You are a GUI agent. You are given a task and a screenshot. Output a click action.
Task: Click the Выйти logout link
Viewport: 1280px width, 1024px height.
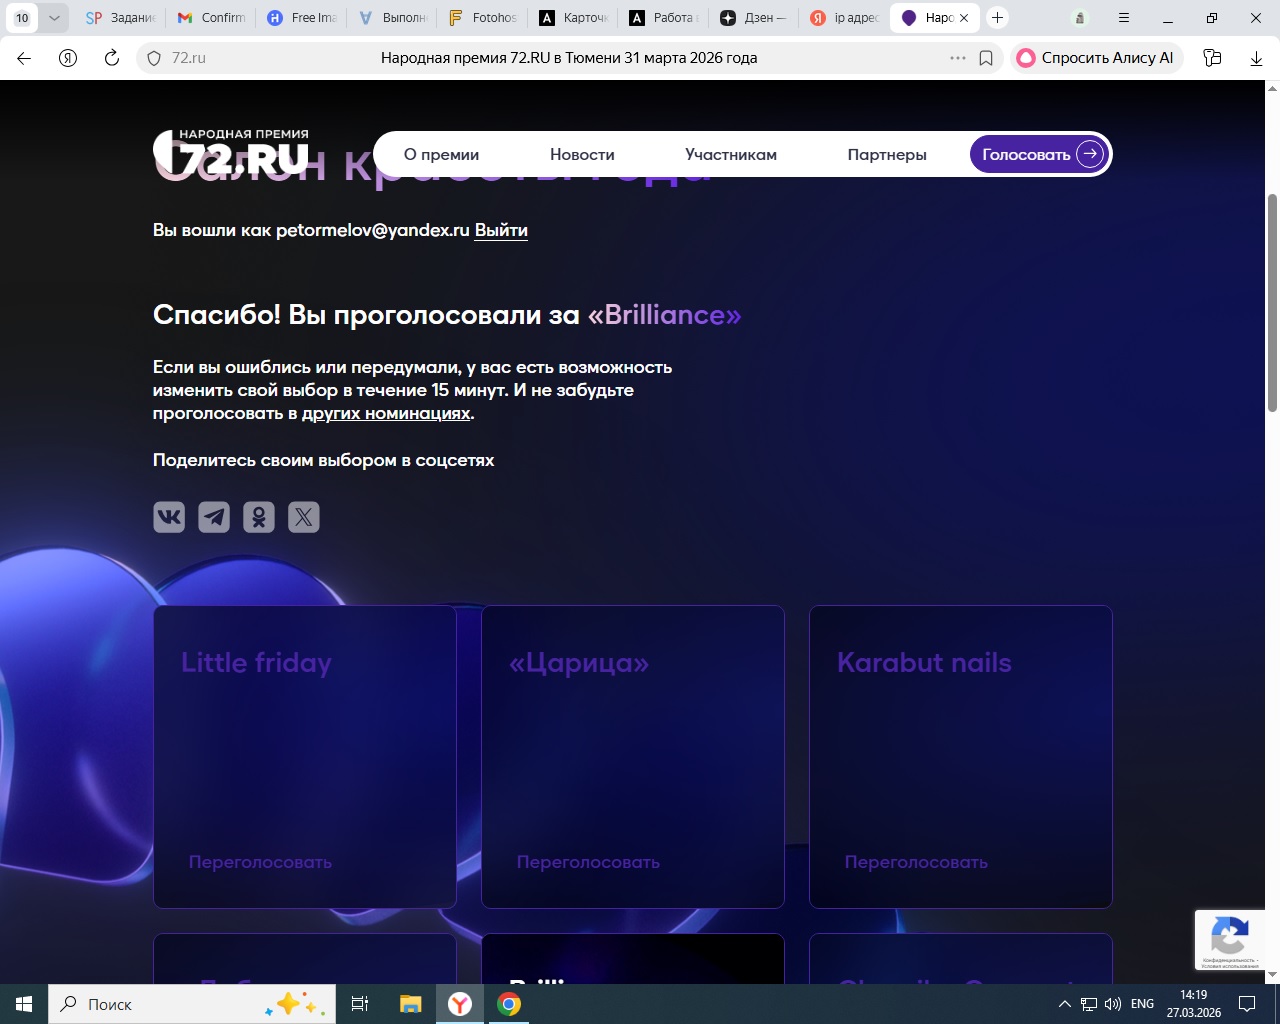[501, 230]
